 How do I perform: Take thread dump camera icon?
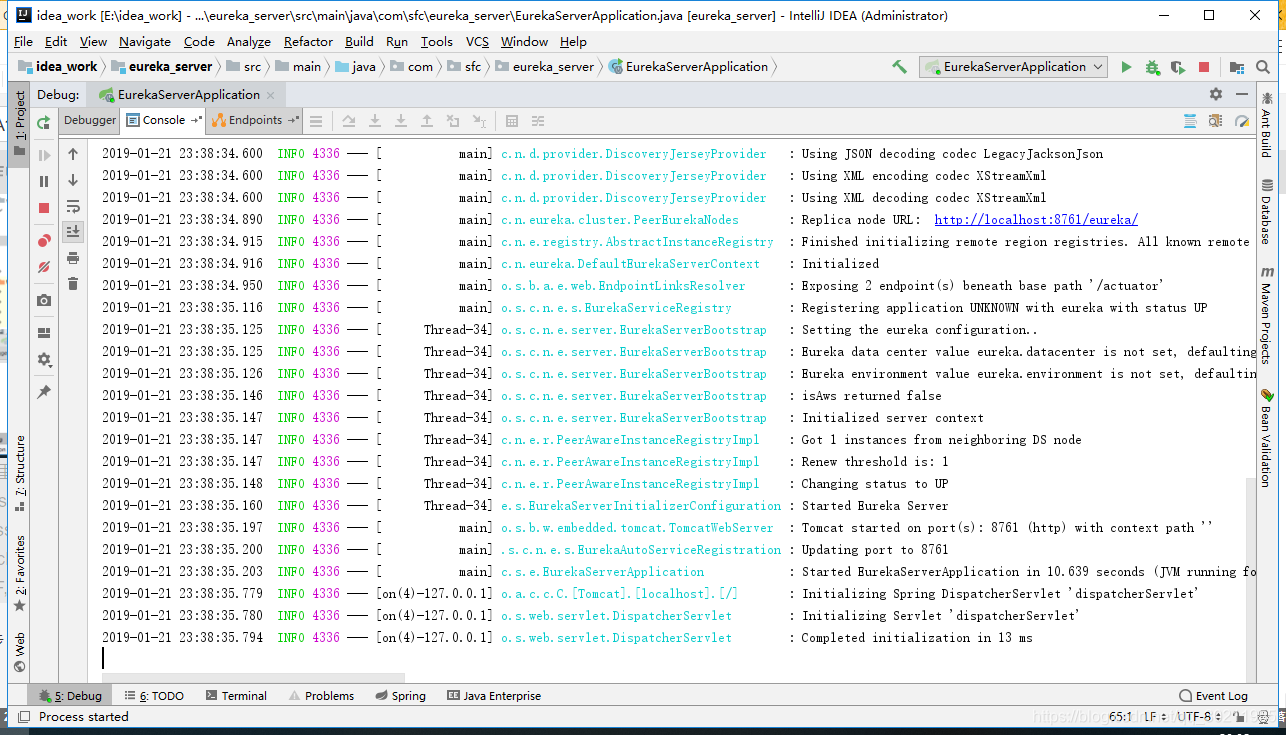[44, 300]
